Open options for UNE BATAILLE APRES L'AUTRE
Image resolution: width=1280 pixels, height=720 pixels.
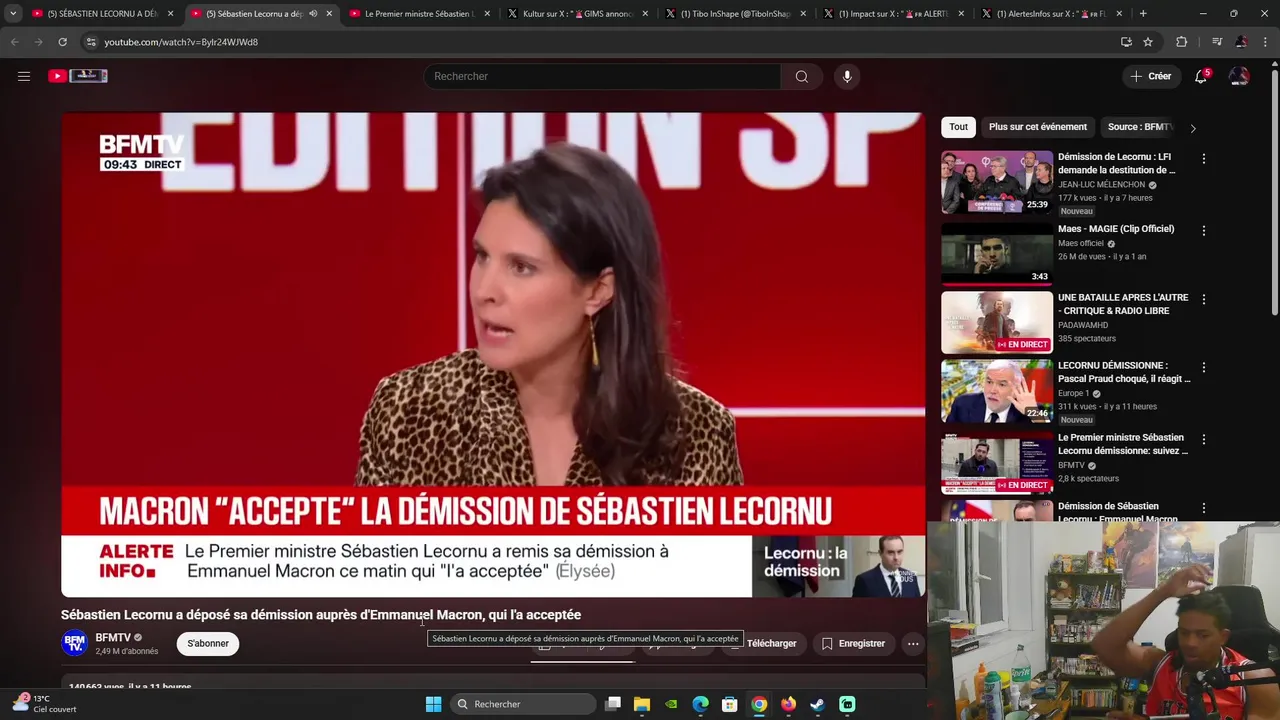1203,300
